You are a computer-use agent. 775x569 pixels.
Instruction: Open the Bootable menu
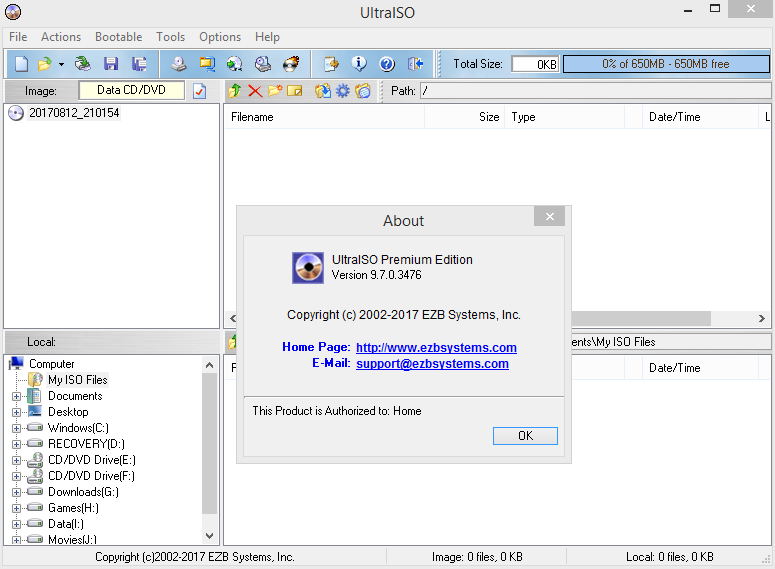point(119,37)
